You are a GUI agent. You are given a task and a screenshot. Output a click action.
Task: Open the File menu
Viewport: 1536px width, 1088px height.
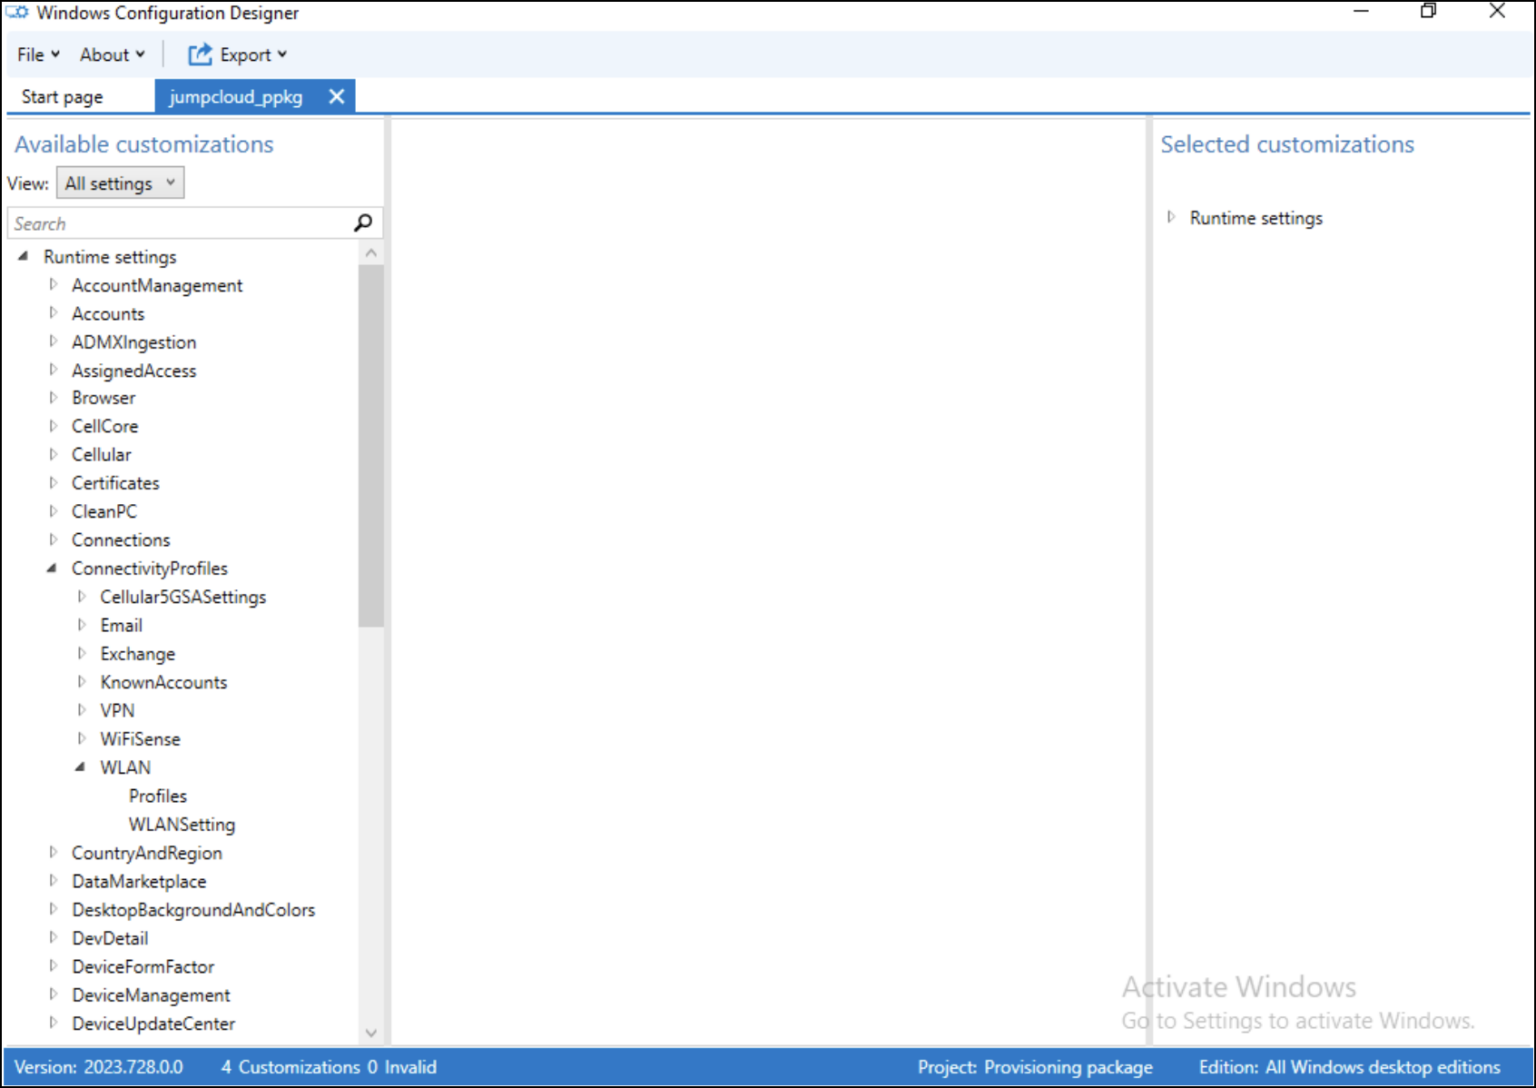[x=30, y=55]
